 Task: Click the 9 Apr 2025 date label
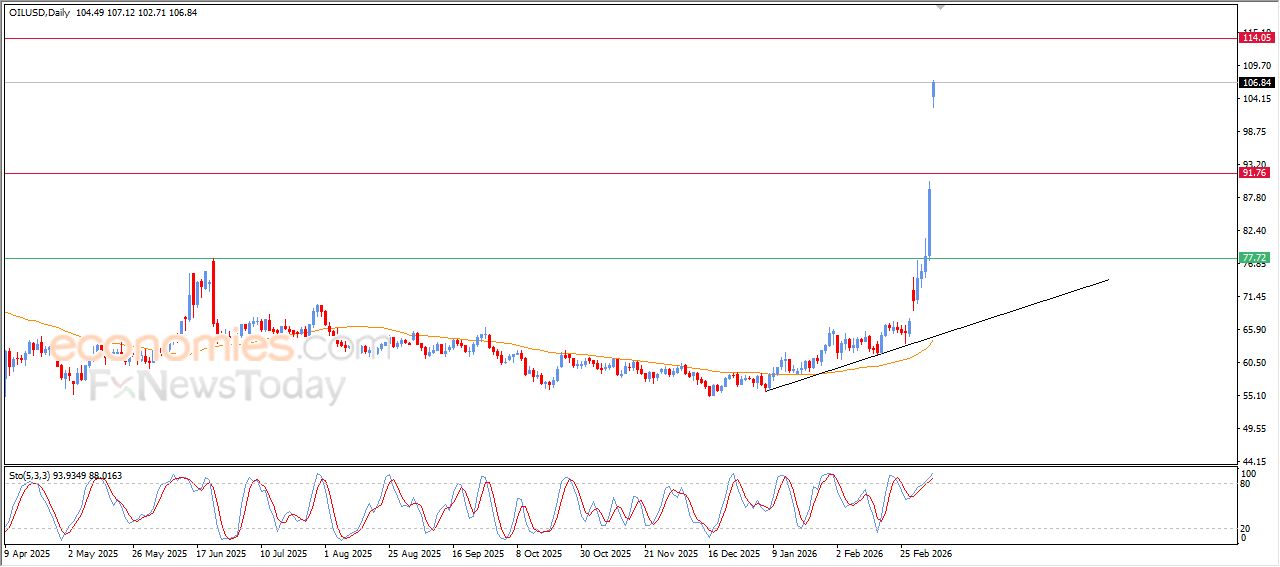click(x=28, y=552)
